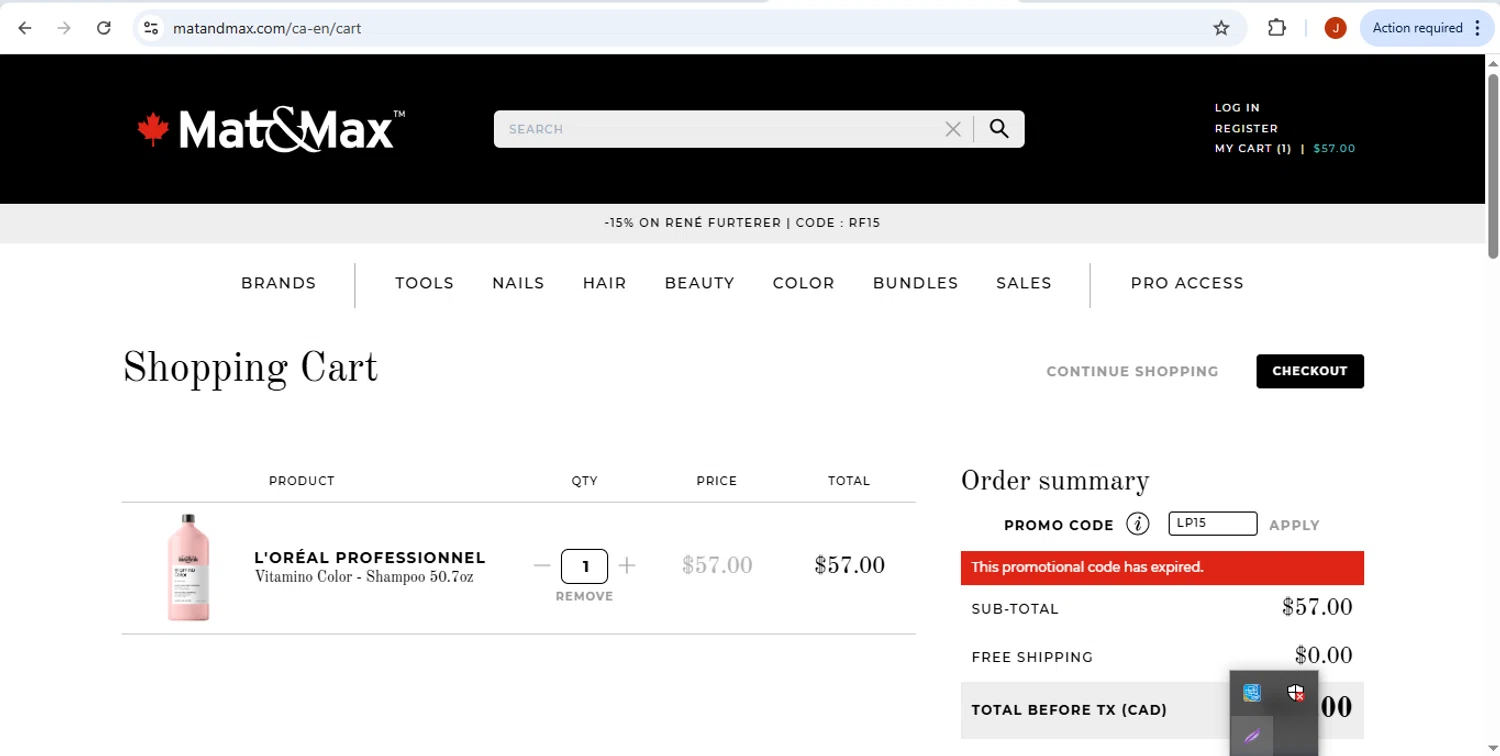Viewport: 1500px width, 756px height.
Task: Open the Tools menu
Action: tap(424, 283)
